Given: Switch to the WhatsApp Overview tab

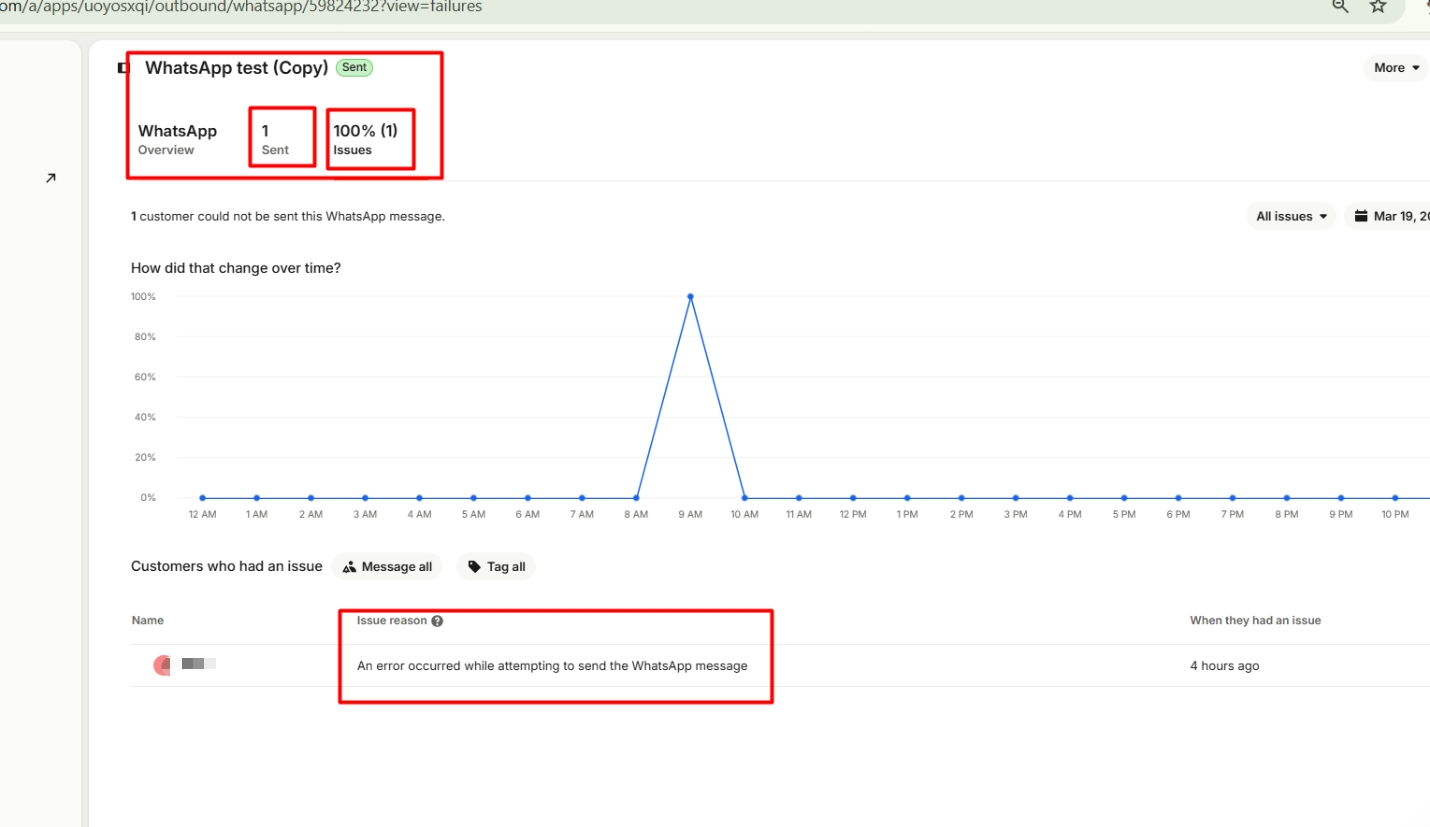Looking at the screenshot, I should click(177, 139).
